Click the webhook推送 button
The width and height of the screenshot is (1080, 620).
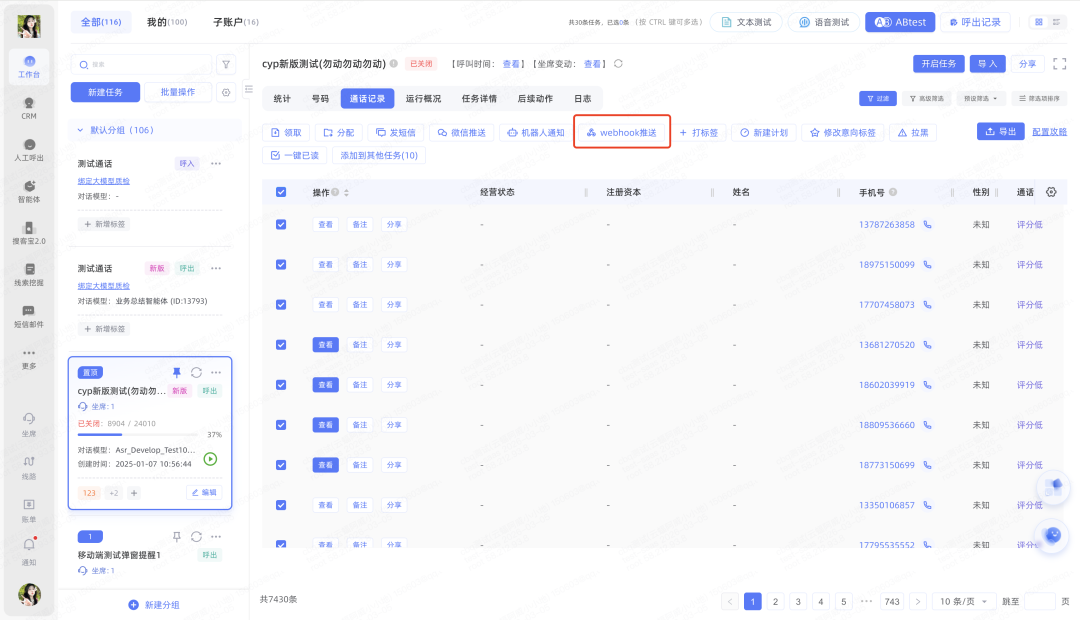click(621, 132)
